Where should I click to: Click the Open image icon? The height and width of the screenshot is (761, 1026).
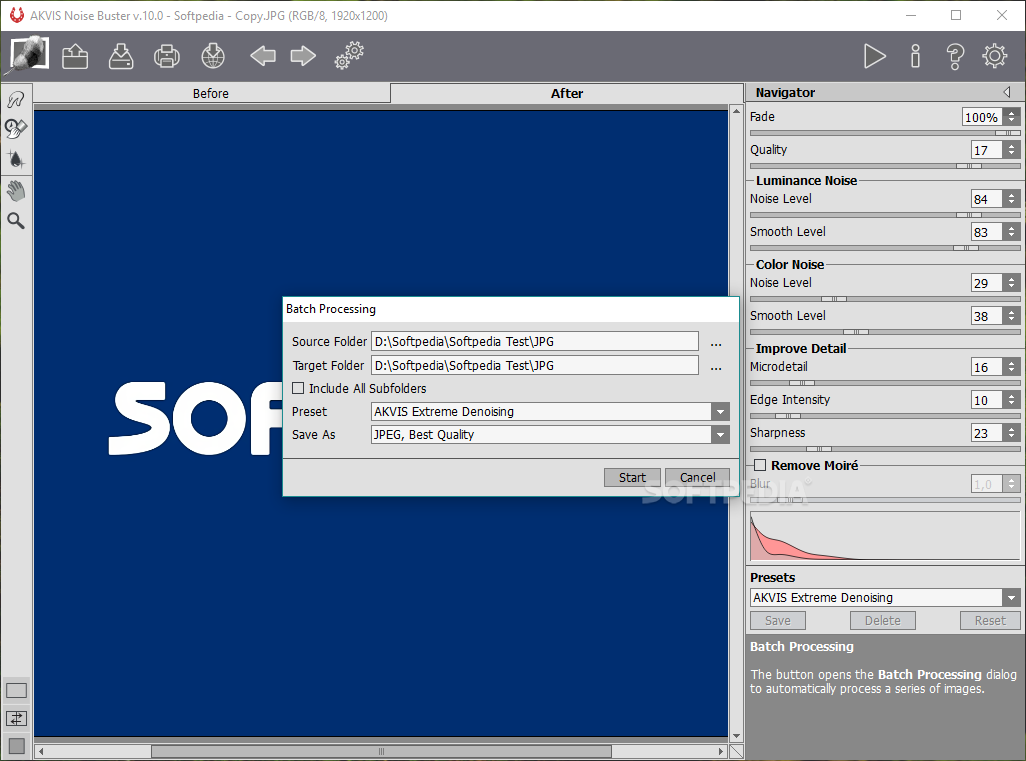pos(75,56)
